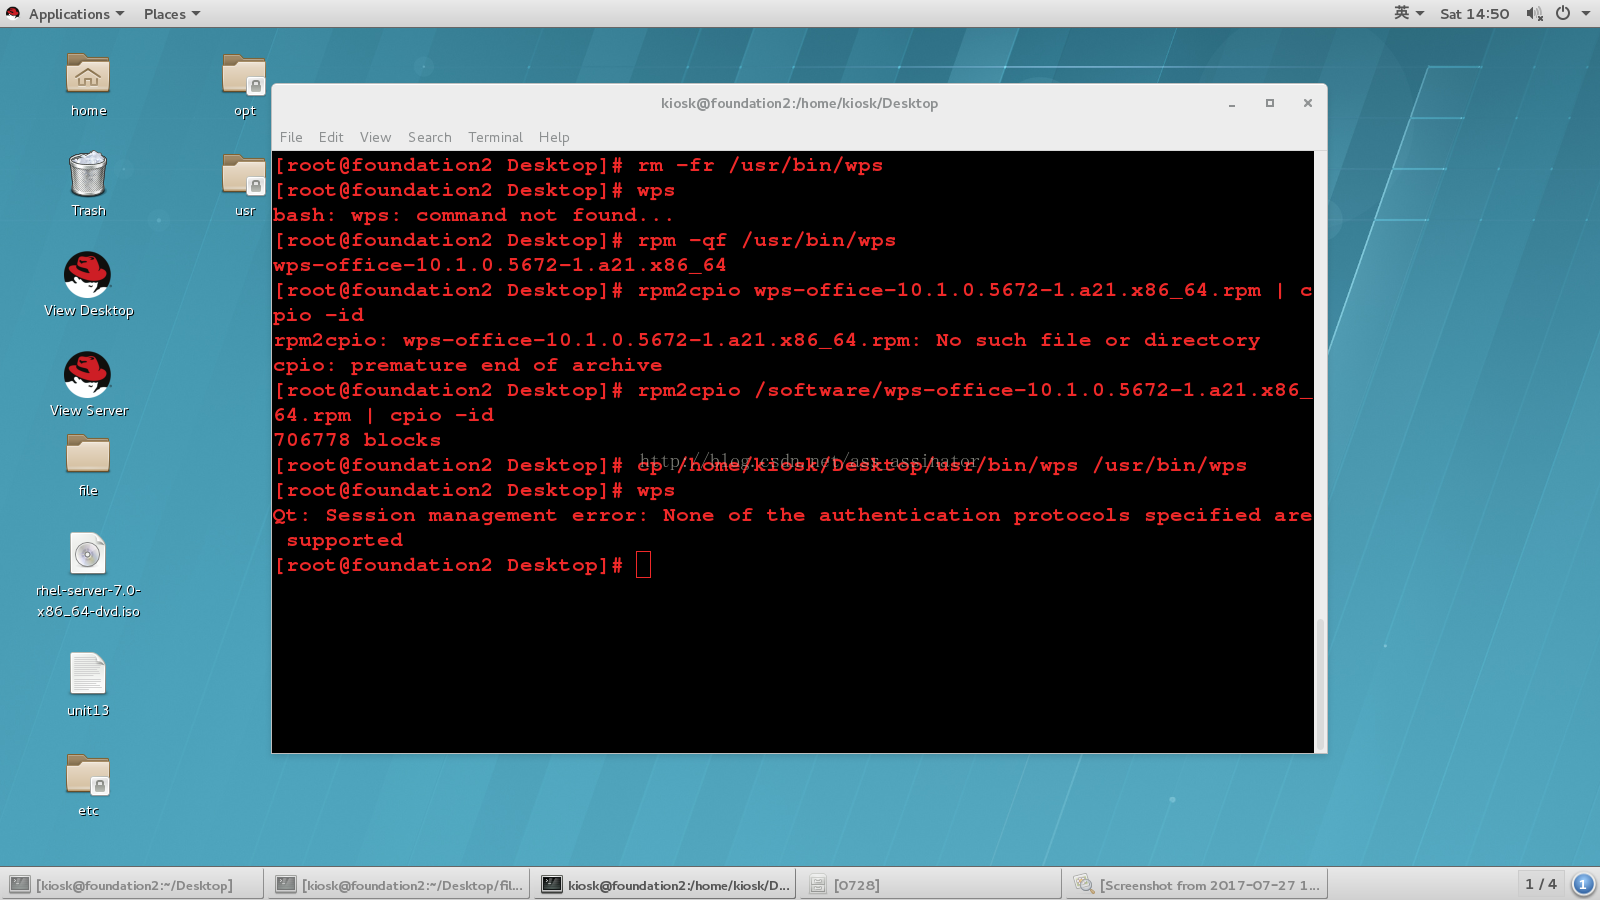The image size is (1600, 900).
Task: Open the home folder desktop icon
Action: pyautogui.click(x=88, y=75)
